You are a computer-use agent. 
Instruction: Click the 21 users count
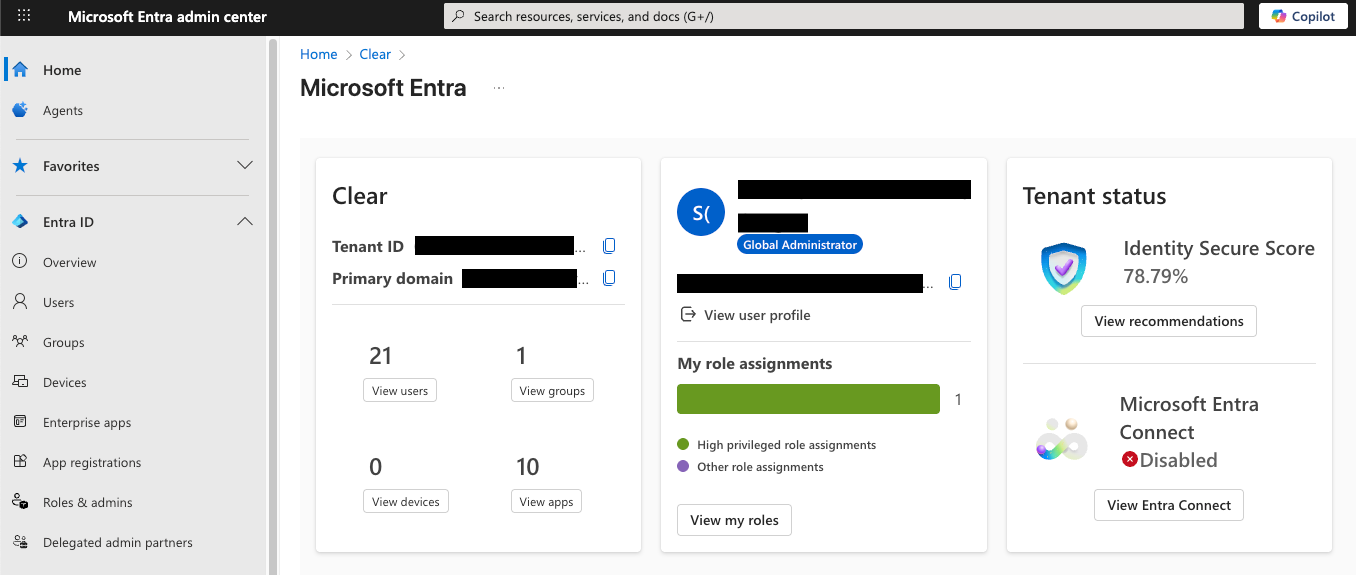(x=380, y=356)
